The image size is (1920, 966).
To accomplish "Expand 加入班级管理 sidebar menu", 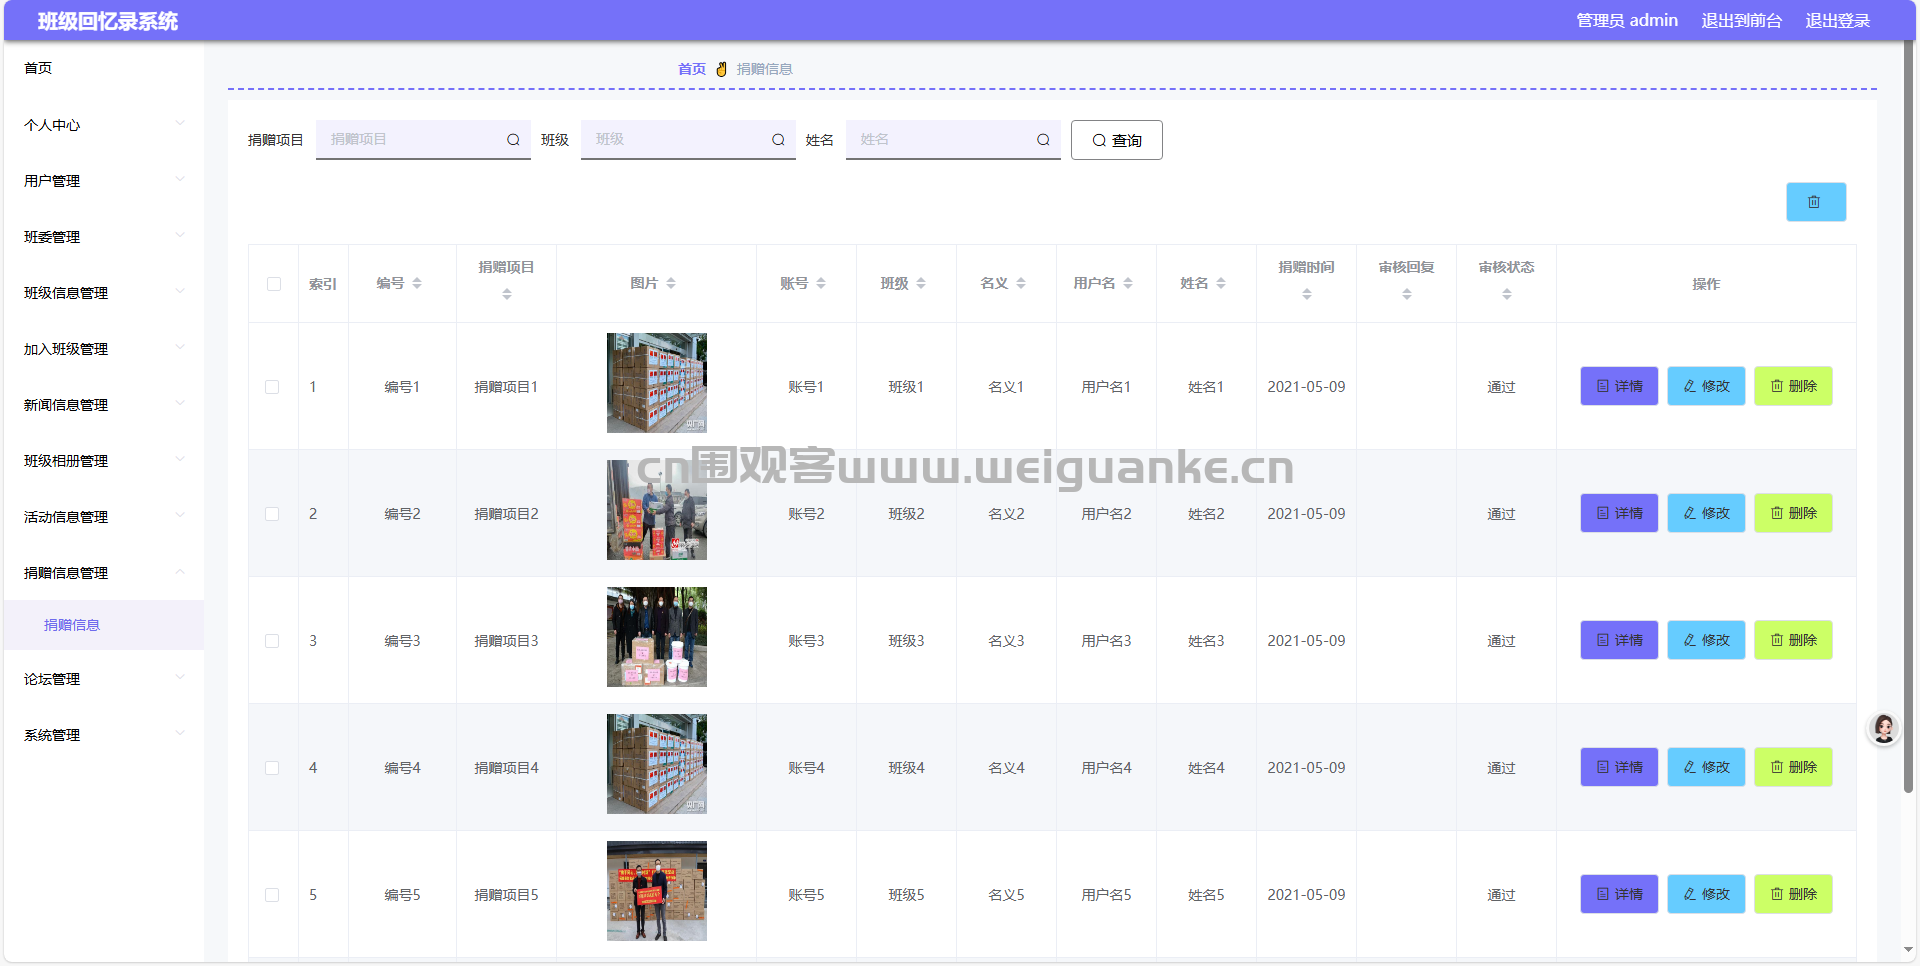I will (x=104, y=349).
